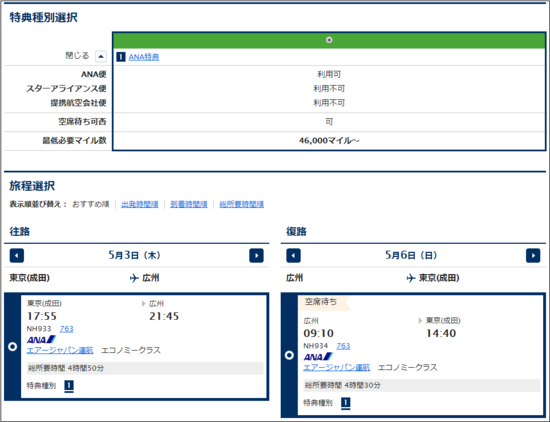Click return date 5月6日 (日)

(x=411, y=255)
